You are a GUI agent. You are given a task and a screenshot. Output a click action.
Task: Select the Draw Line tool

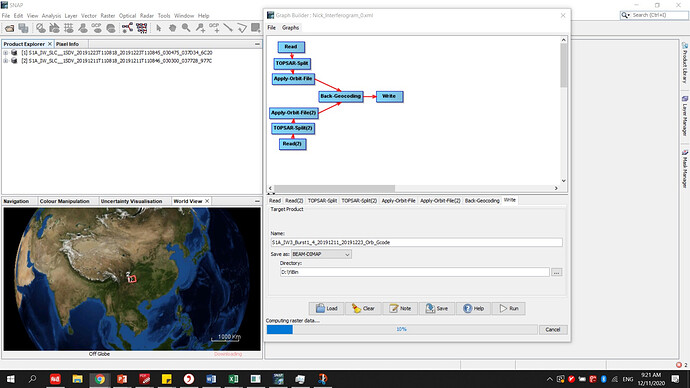pos(228,28)
